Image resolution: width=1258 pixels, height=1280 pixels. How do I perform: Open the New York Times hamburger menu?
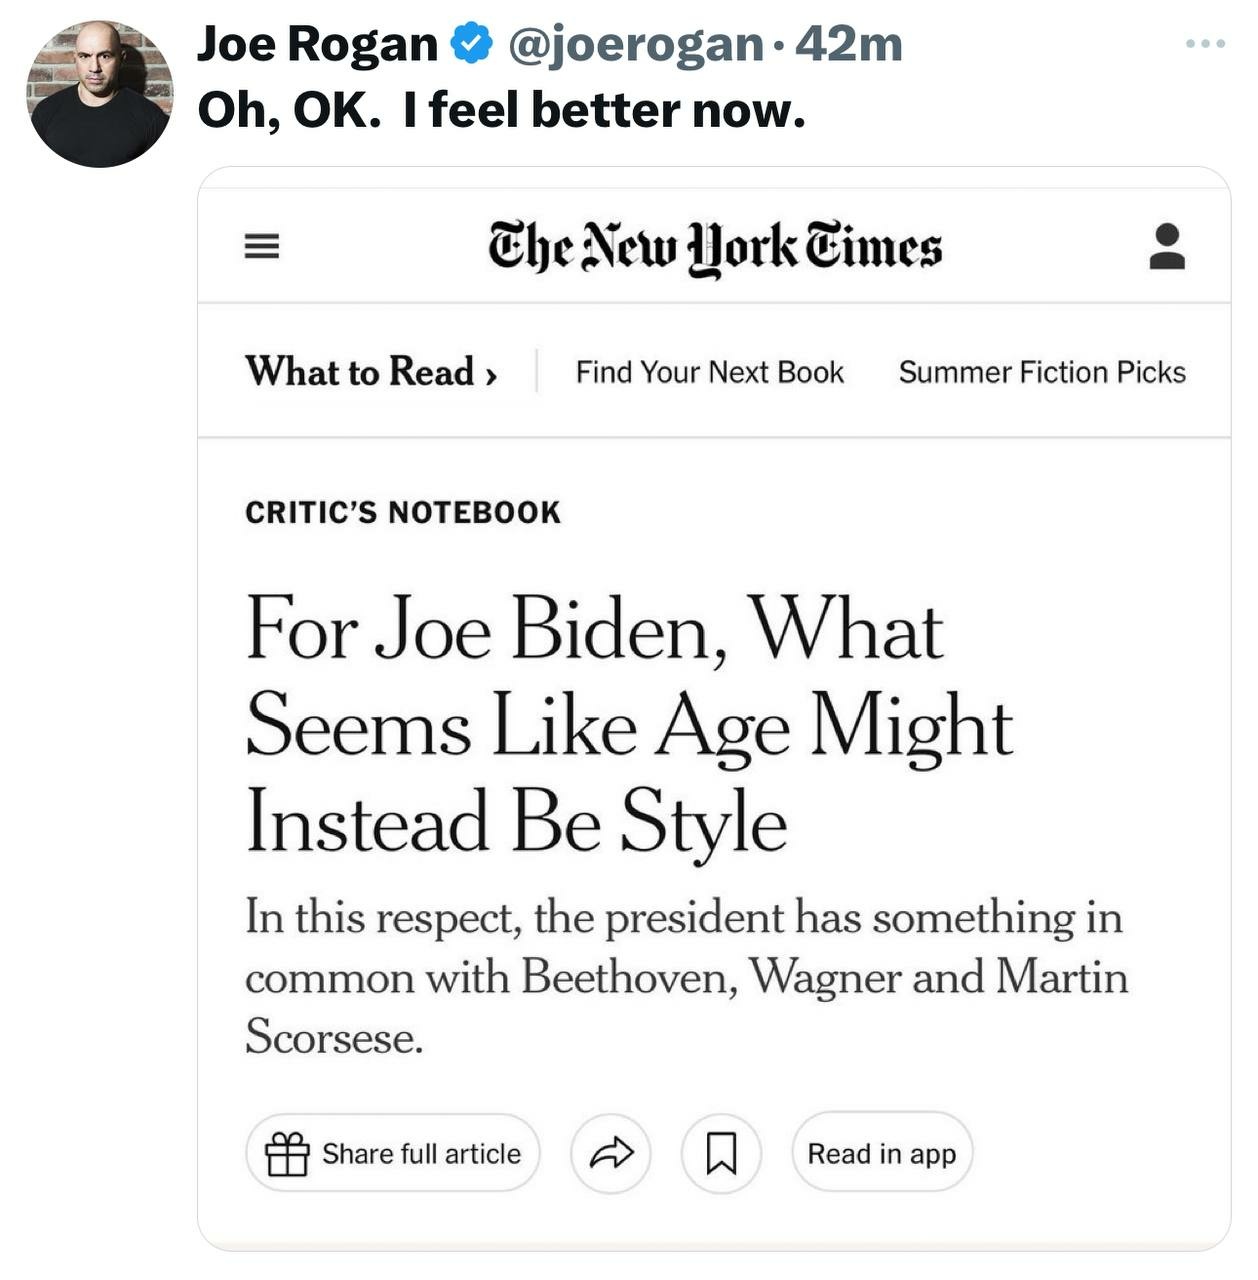point(261,246)
